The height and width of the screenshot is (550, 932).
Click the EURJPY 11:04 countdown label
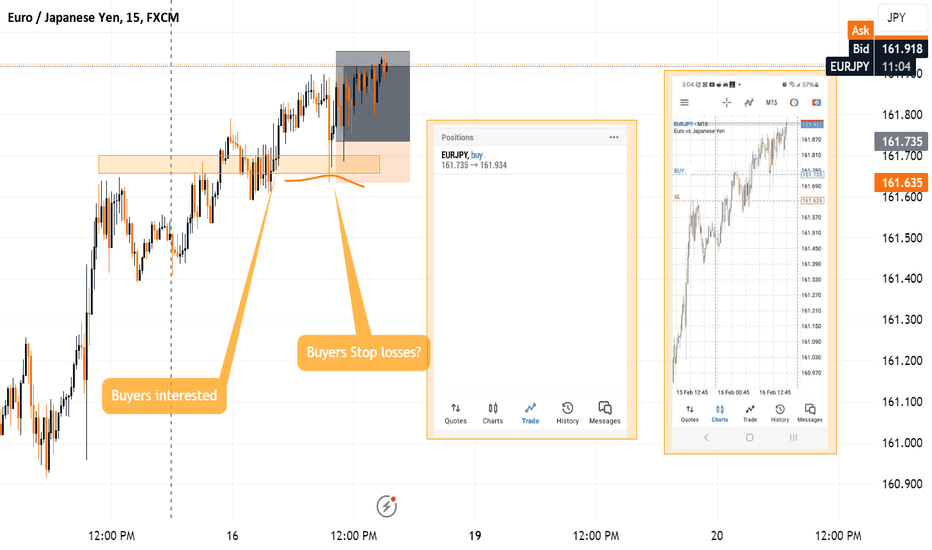pos(870,67)
